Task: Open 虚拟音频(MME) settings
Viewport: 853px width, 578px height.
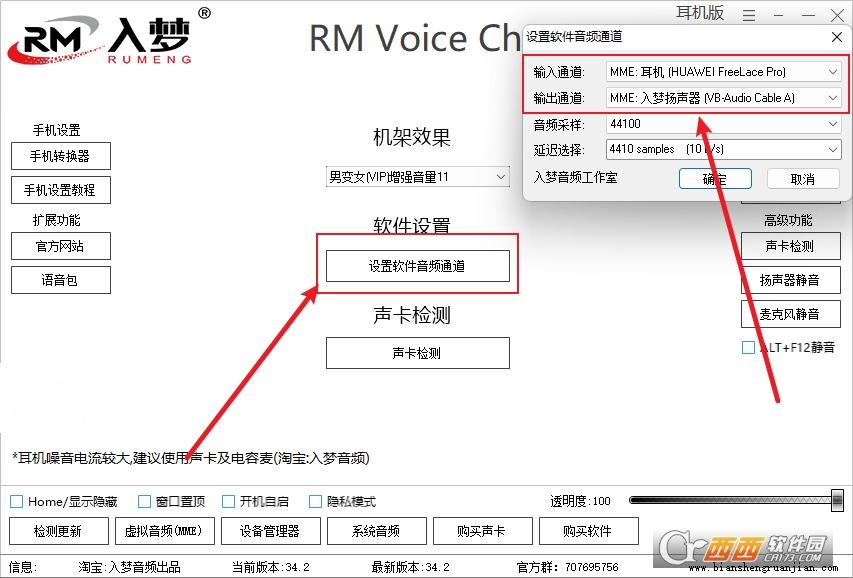Action: coord(165,531)
